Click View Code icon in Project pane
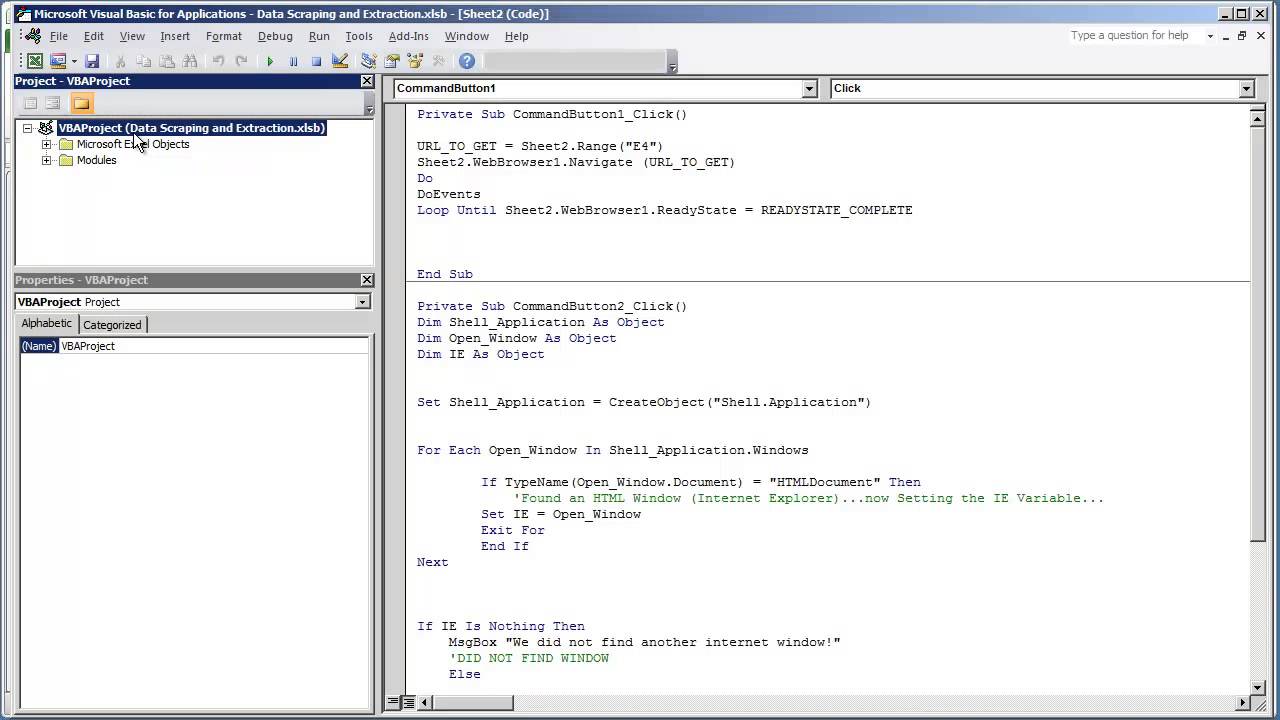Screen dimensions: 1280x720 pyautogui.click(x=31, y=103)
